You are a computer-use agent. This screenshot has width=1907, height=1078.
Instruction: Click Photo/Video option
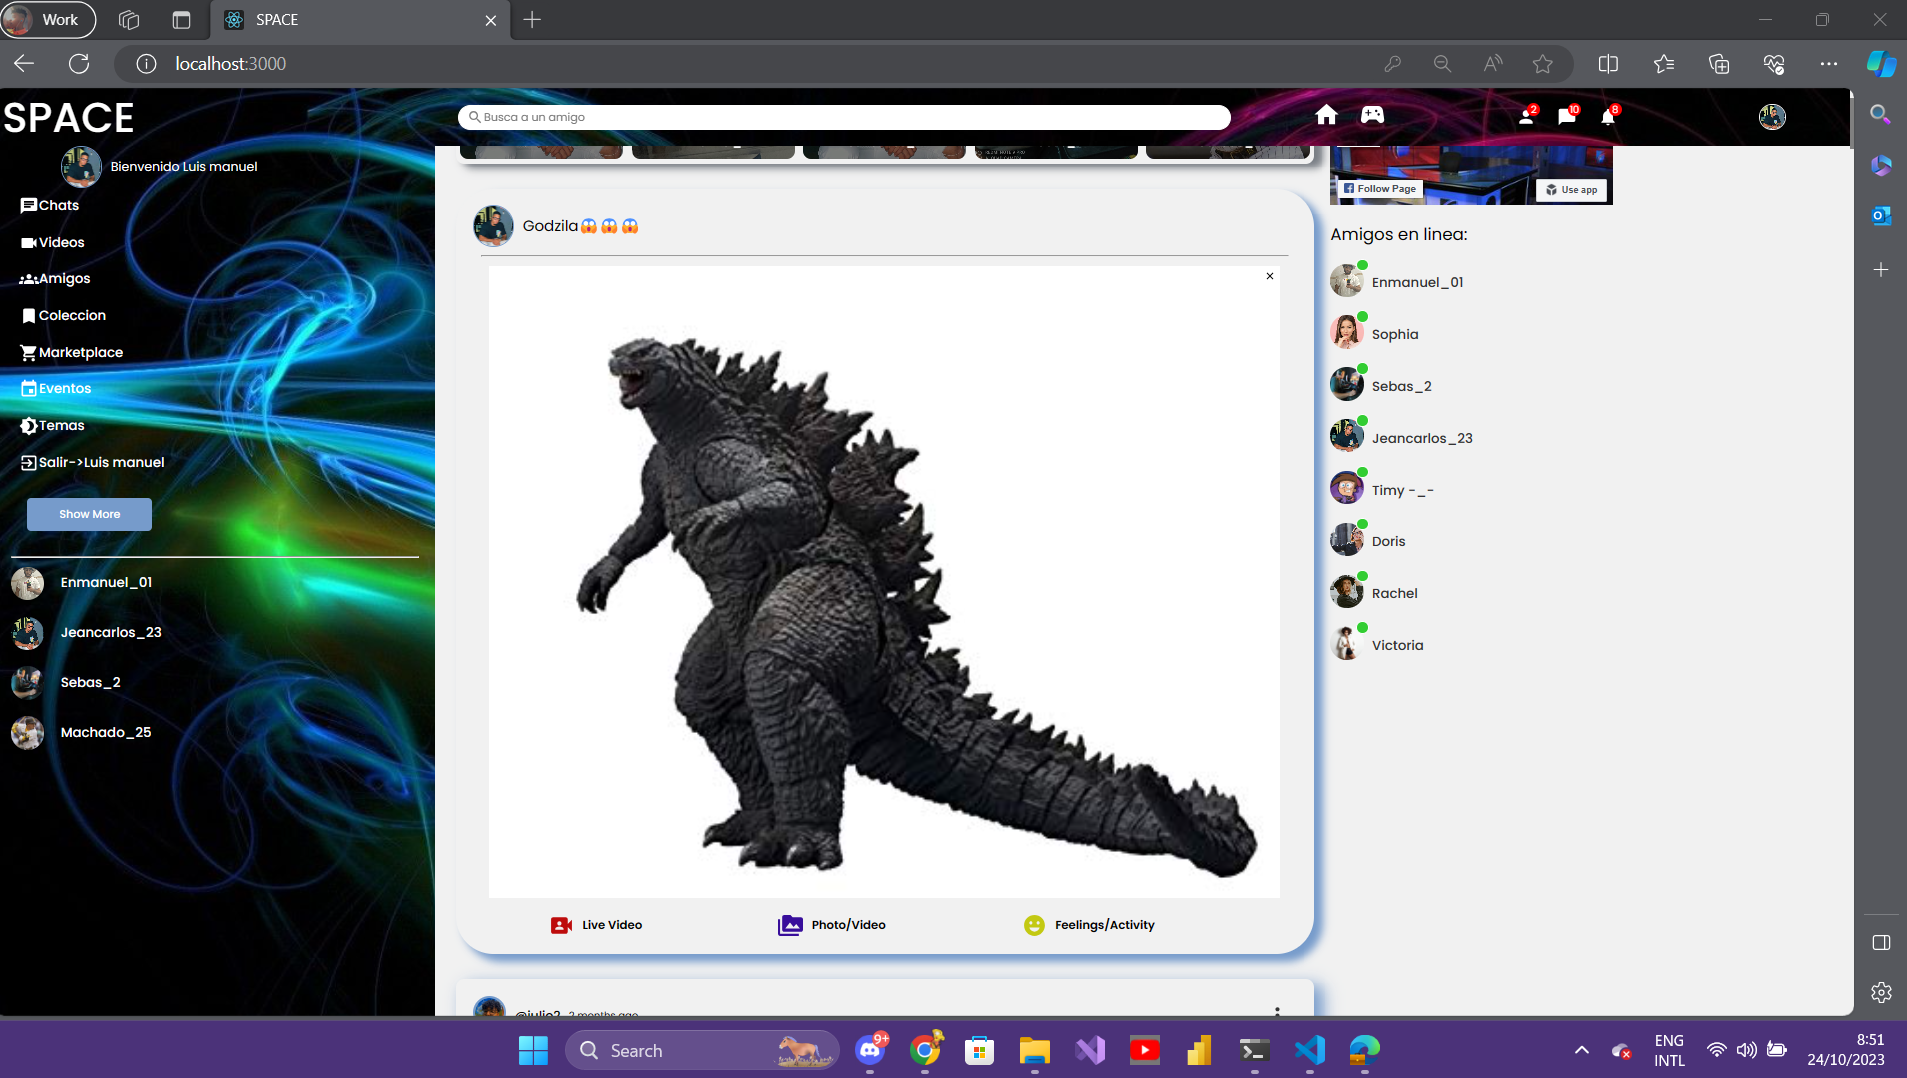pos(832,925)
